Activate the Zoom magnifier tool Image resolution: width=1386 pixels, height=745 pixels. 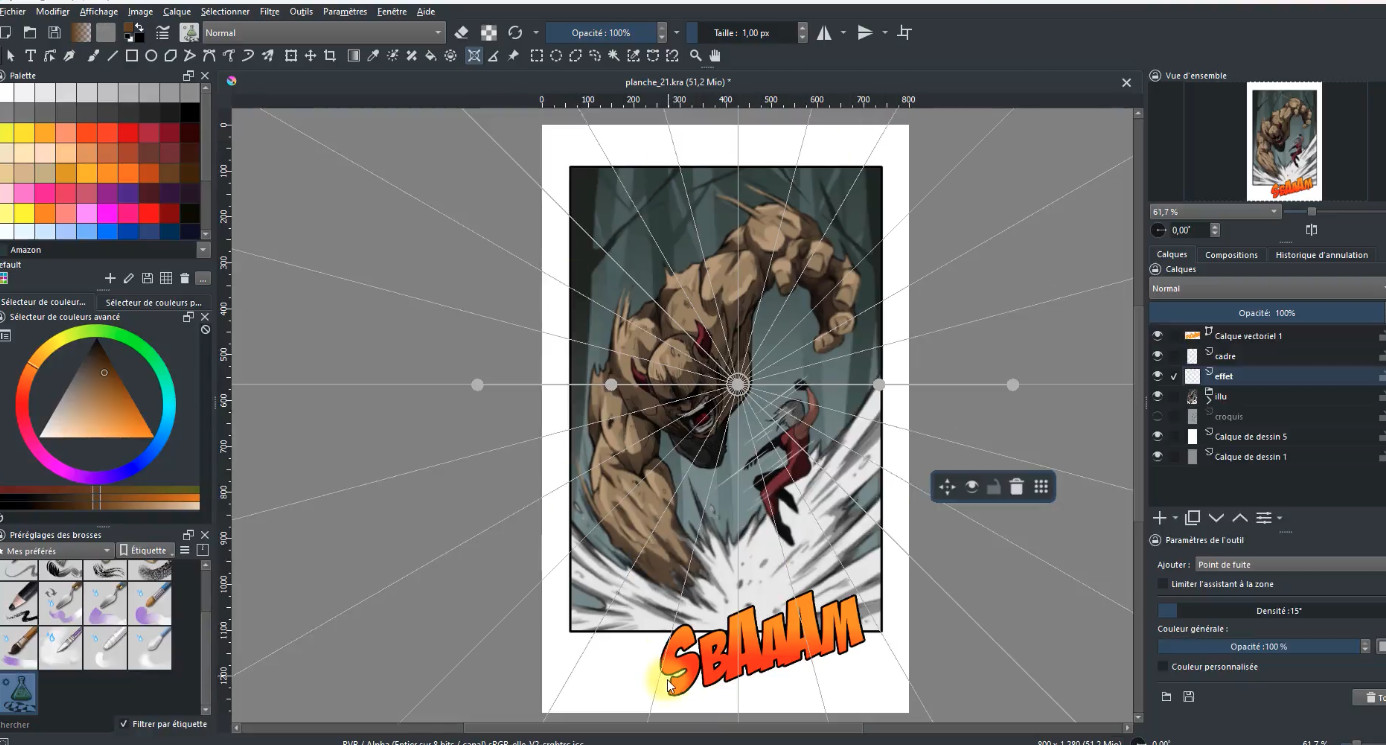tap(696, 56)
